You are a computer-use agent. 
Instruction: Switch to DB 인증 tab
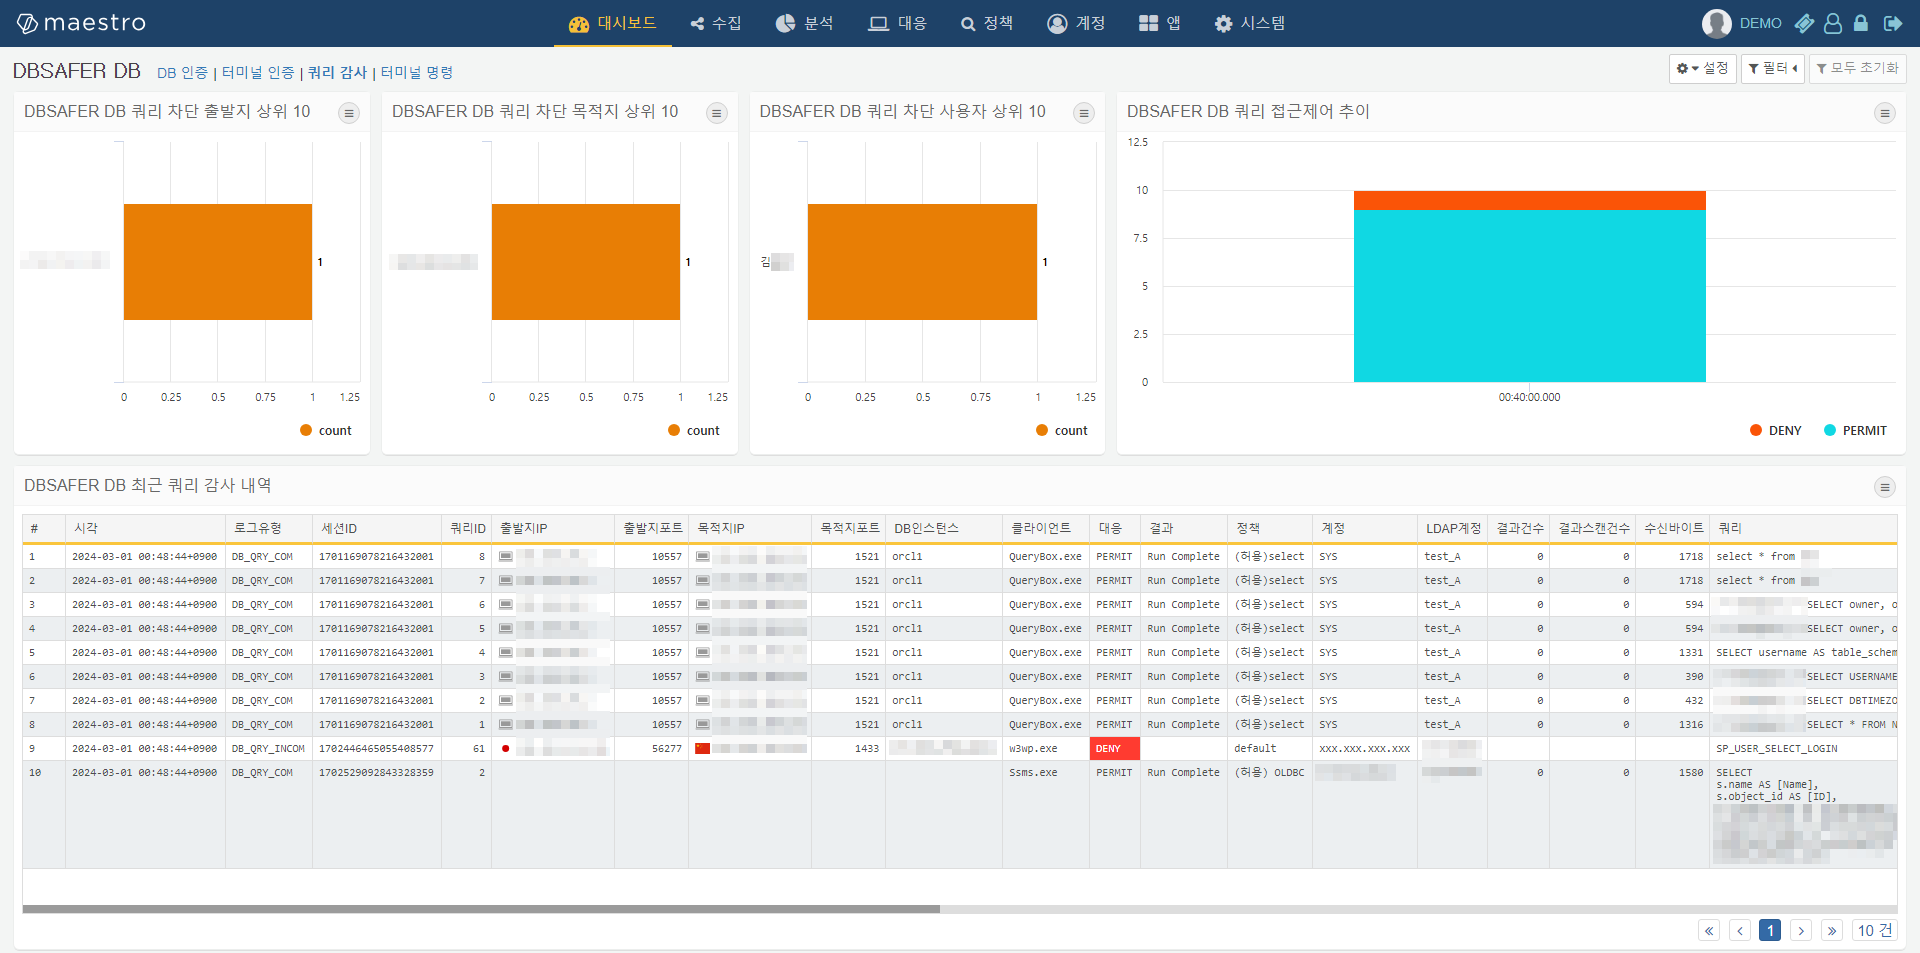(182, 73)
